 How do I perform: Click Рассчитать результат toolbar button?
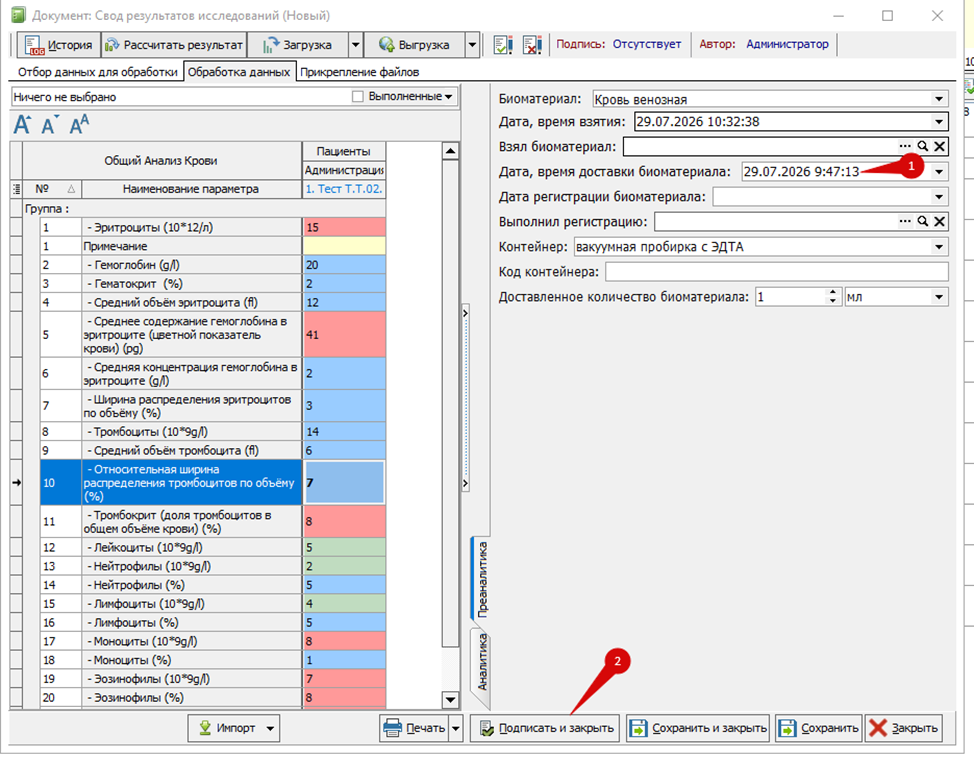pyautogui.click(x=174, y=45)
